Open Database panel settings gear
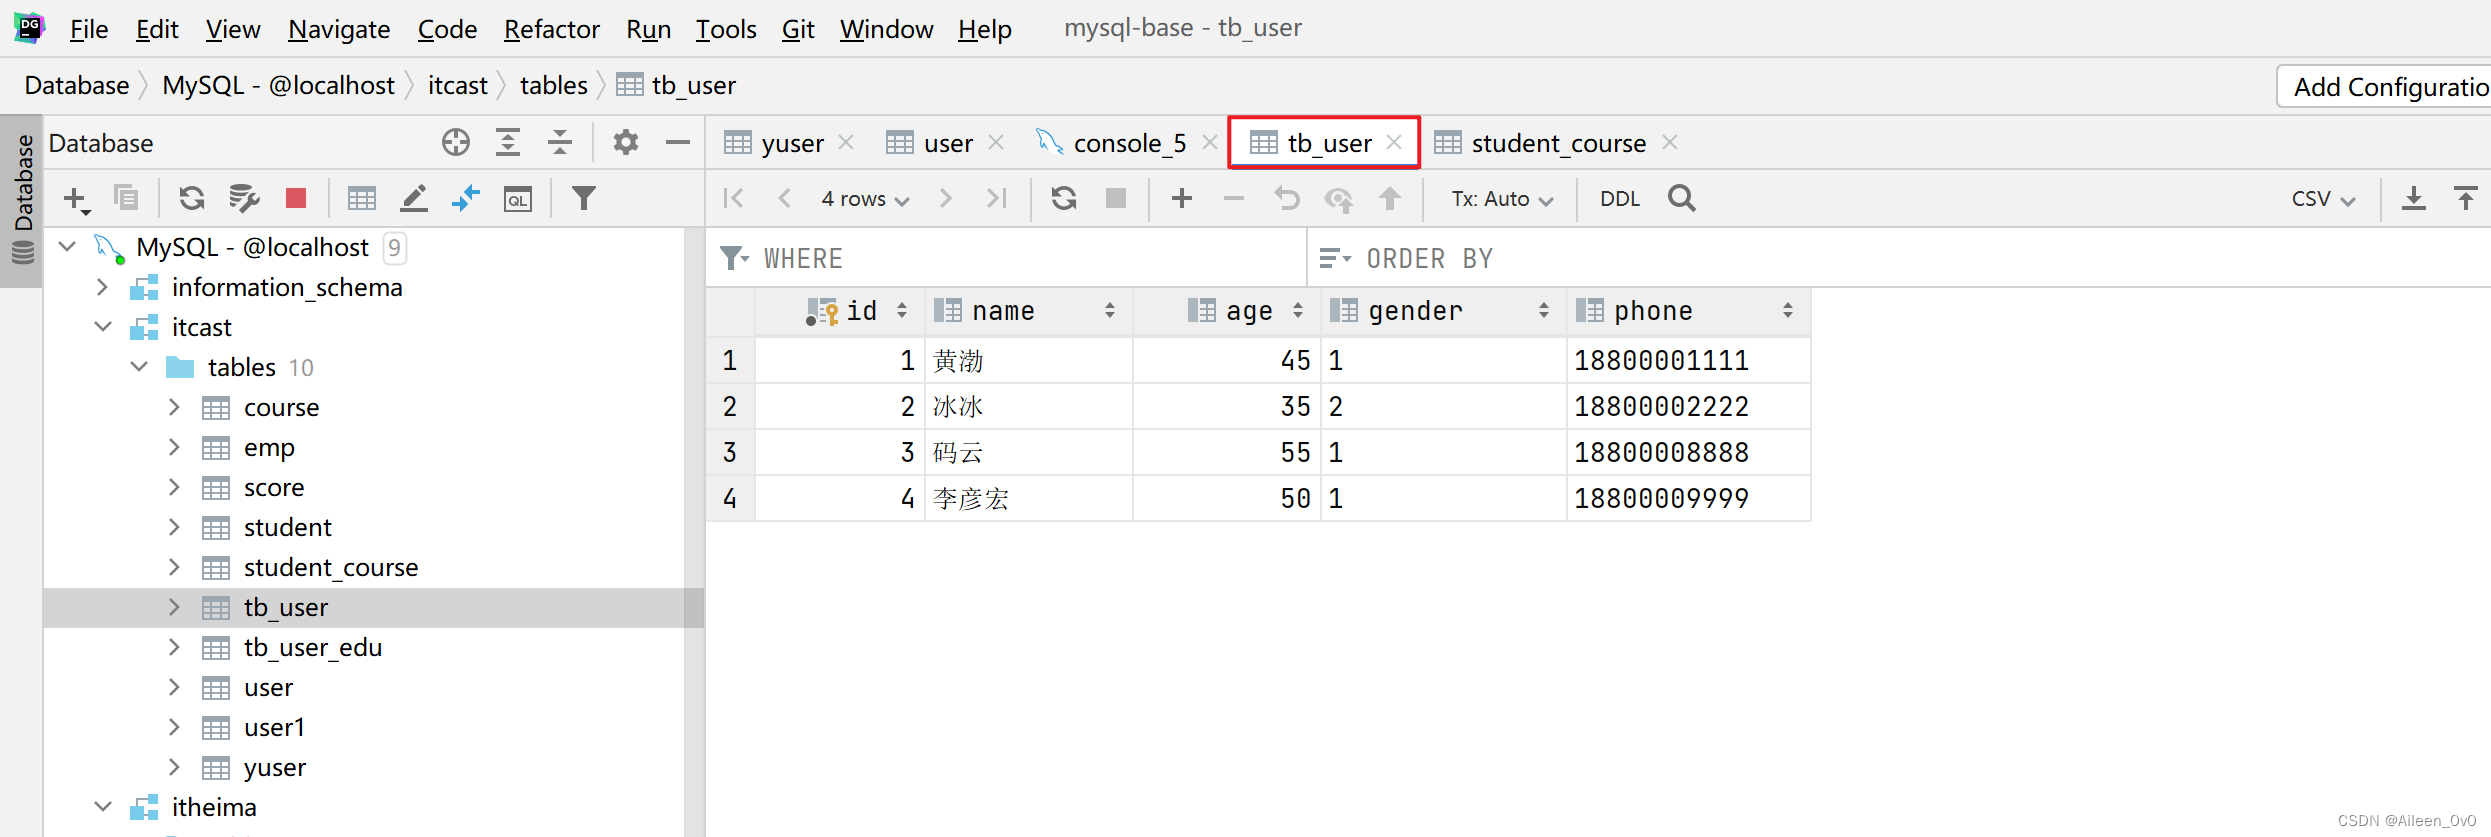 pos(626,142)
